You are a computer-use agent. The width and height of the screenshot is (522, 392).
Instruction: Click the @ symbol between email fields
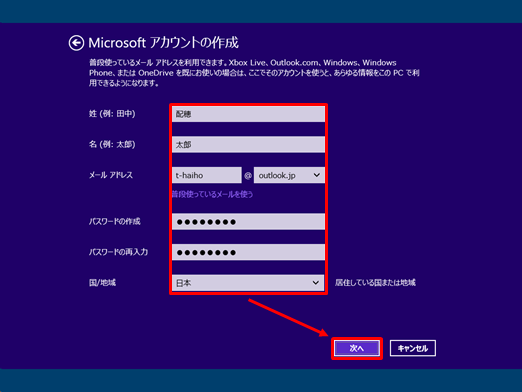pos(248,176)
